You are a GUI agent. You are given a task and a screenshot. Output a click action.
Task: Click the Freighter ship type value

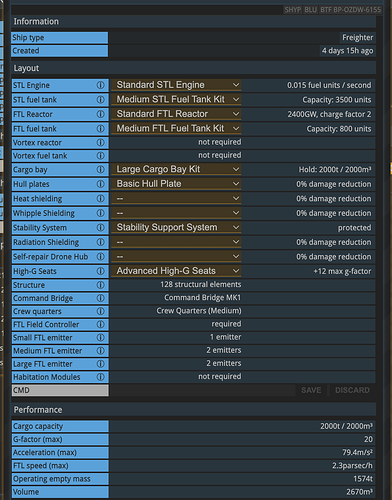[357, 38]
